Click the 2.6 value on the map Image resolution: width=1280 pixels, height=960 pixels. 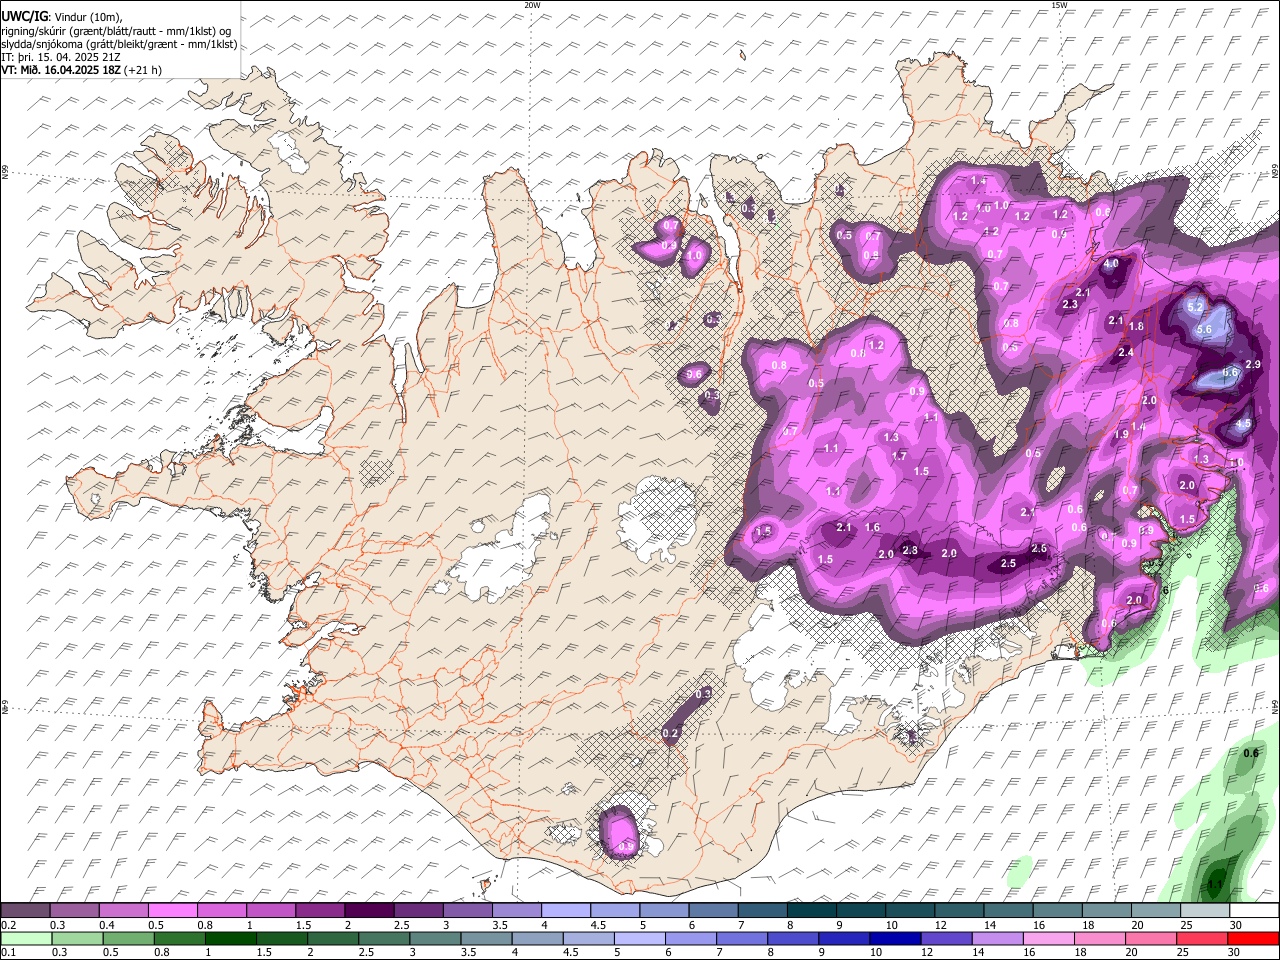pos(1039,548)
